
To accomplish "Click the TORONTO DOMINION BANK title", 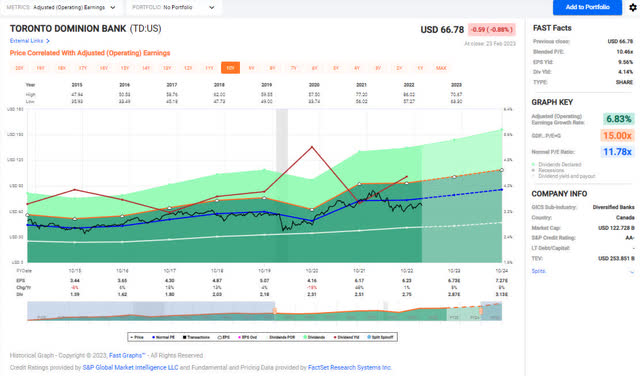I will pyautogui.click(x=68, y=29).
